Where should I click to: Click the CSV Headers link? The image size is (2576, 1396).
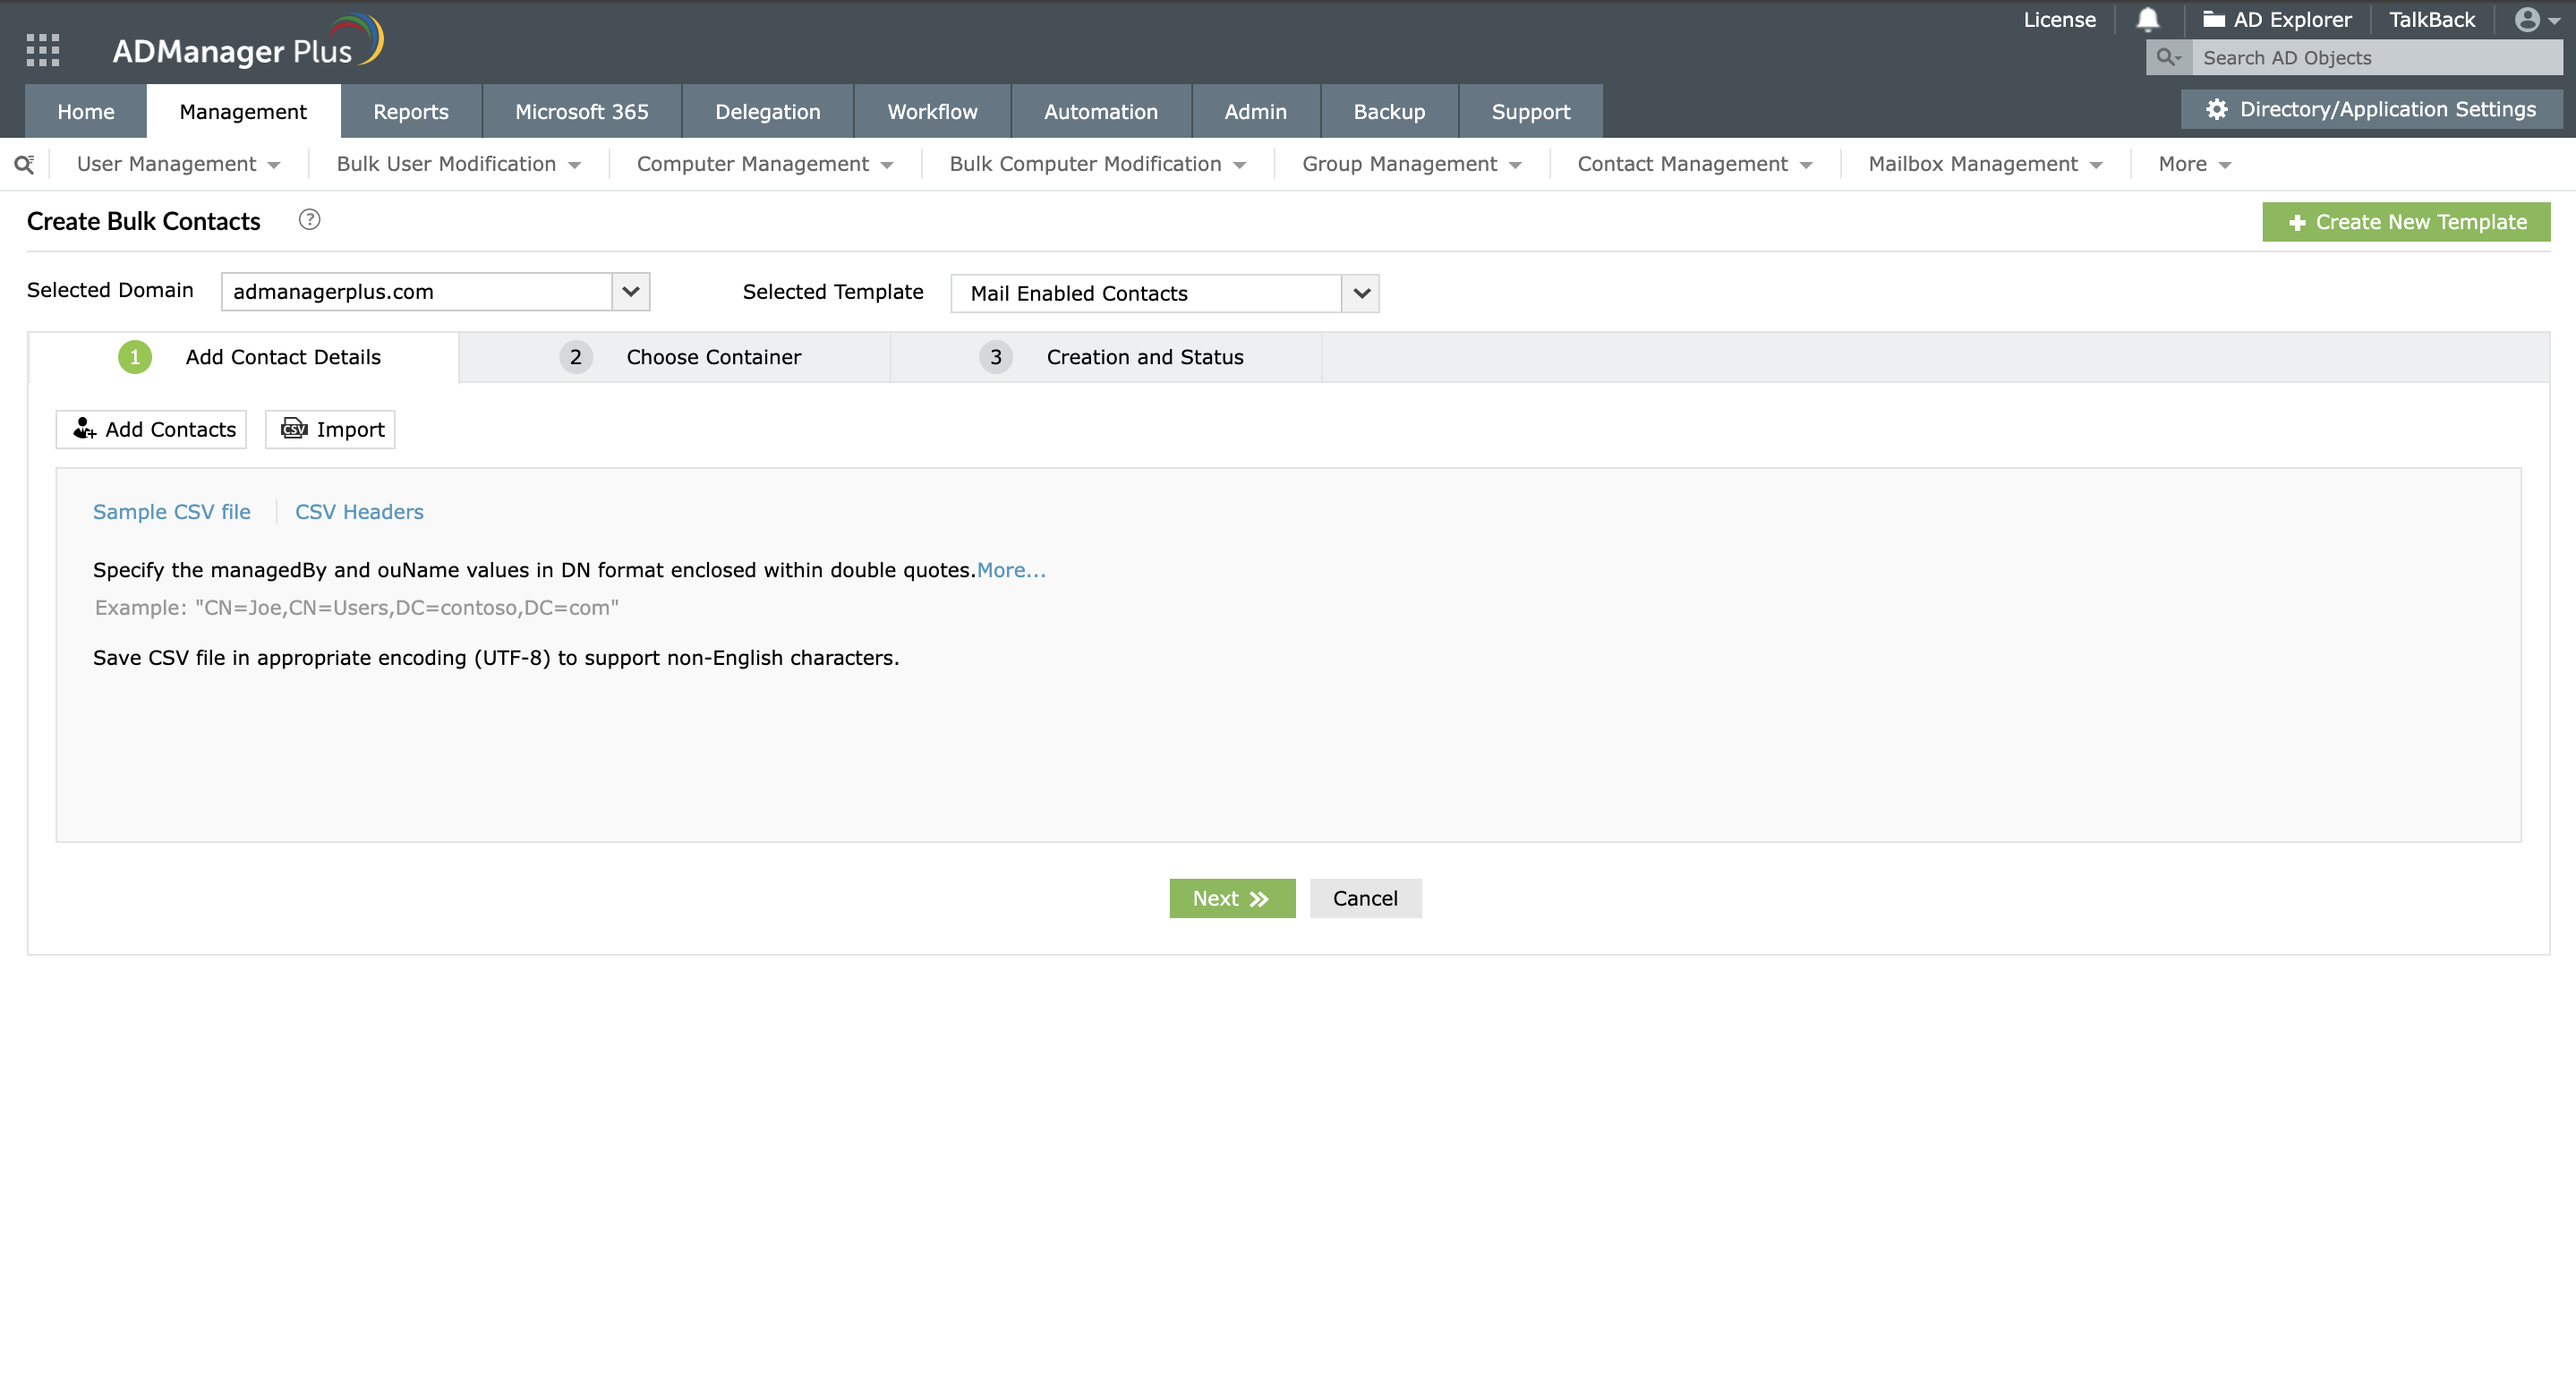click(x=359, y=512)
